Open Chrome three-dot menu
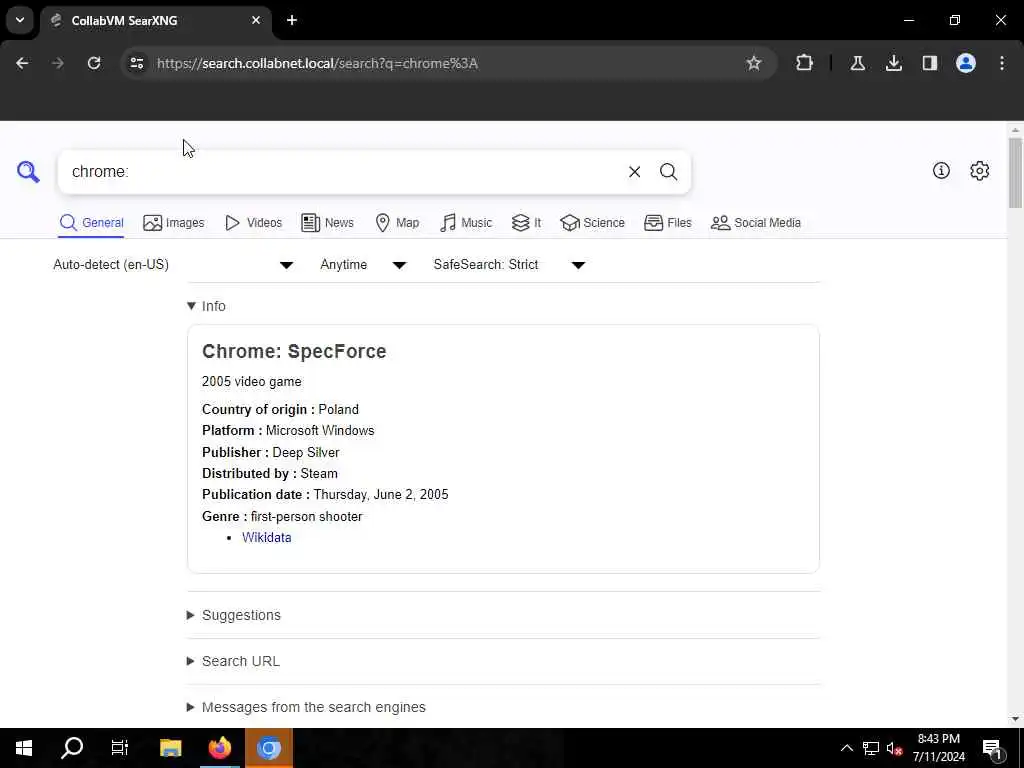The height and width of the screenshot is (768, 1024). tap(1002, 63)
